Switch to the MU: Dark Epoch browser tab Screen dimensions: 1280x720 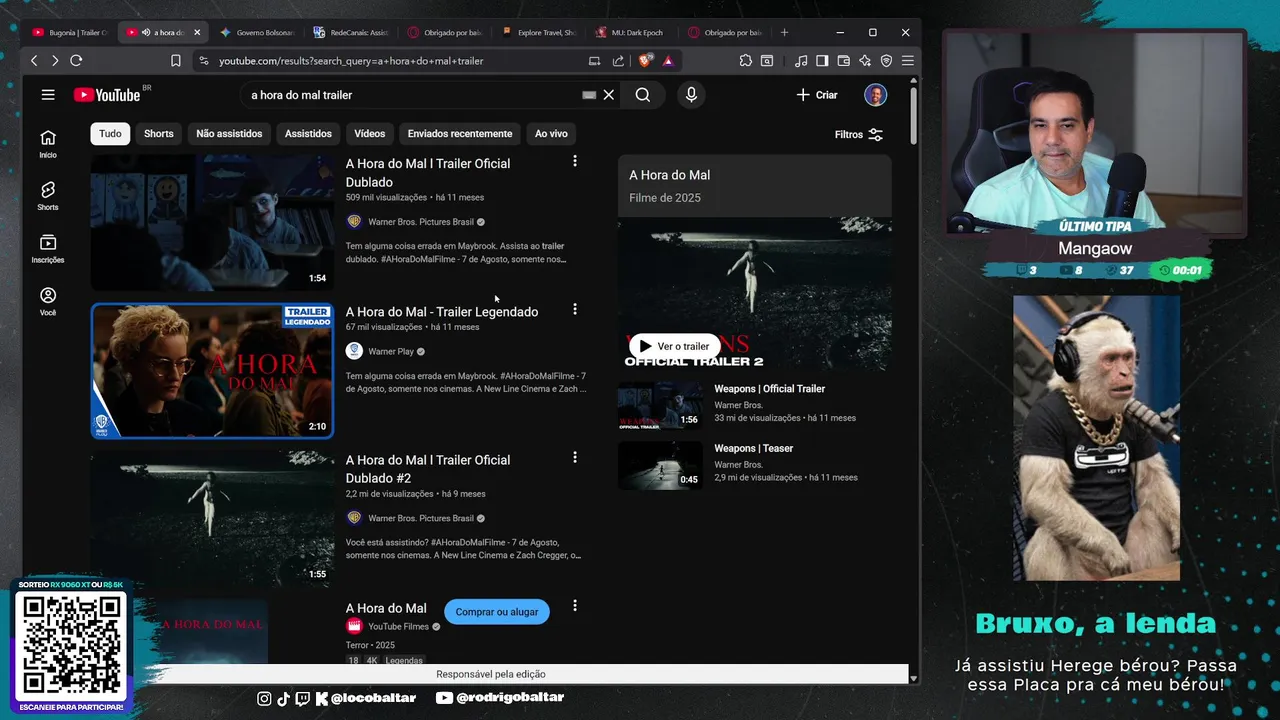click(x=632, y=32)
